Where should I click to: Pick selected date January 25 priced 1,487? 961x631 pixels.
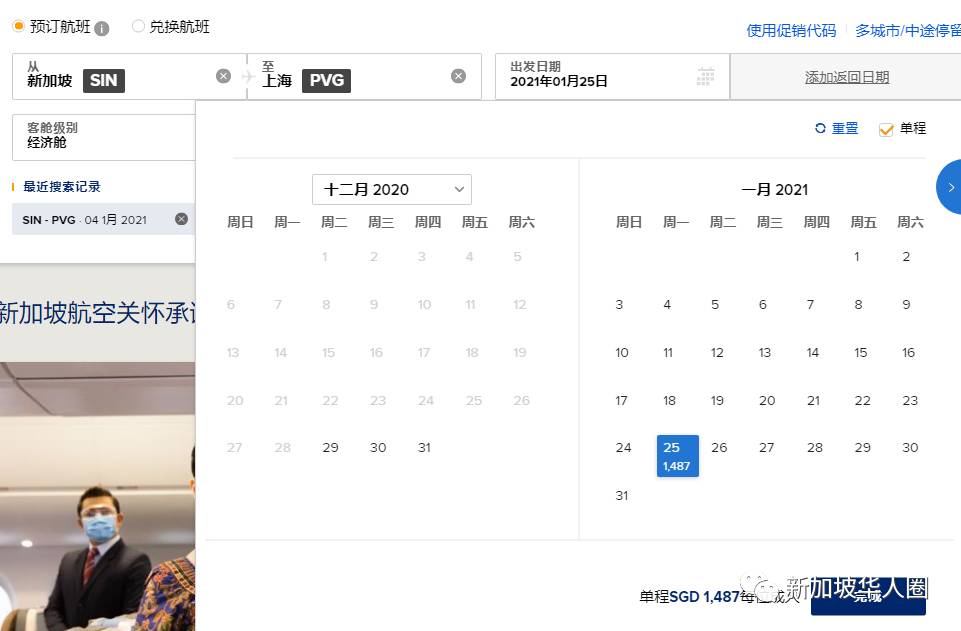coord(677,455)
